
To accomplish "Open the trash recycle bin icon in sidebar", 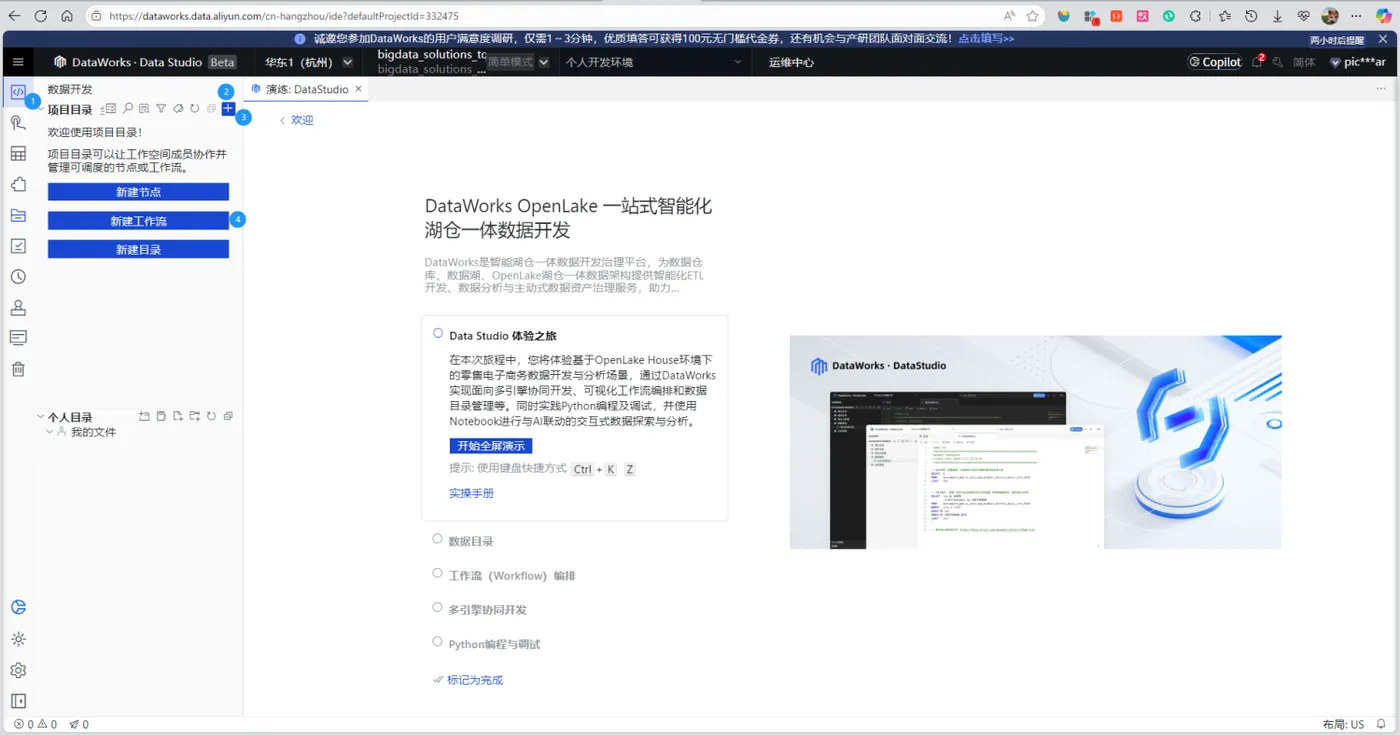I will pyautogui.click(x=18, y=369).
